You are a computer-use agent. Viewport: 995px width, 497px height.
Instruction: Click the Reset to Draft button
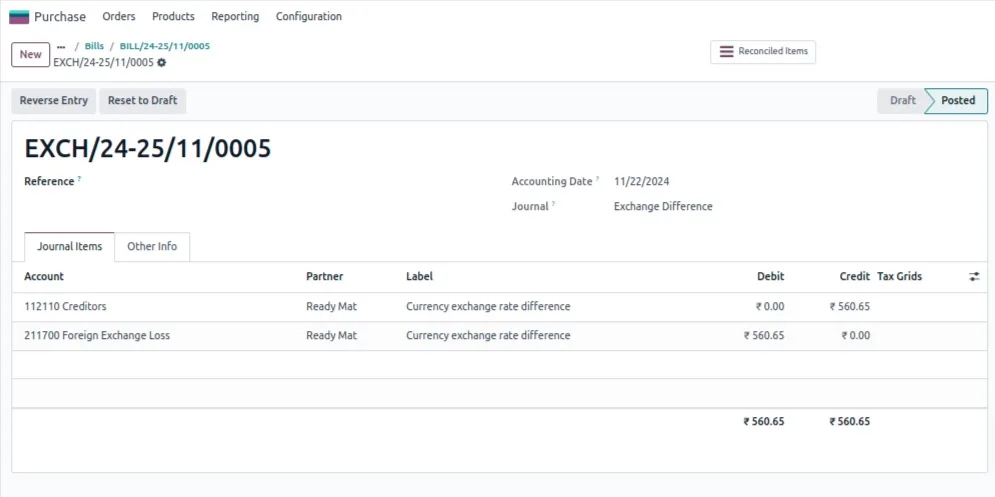(142, 101)
